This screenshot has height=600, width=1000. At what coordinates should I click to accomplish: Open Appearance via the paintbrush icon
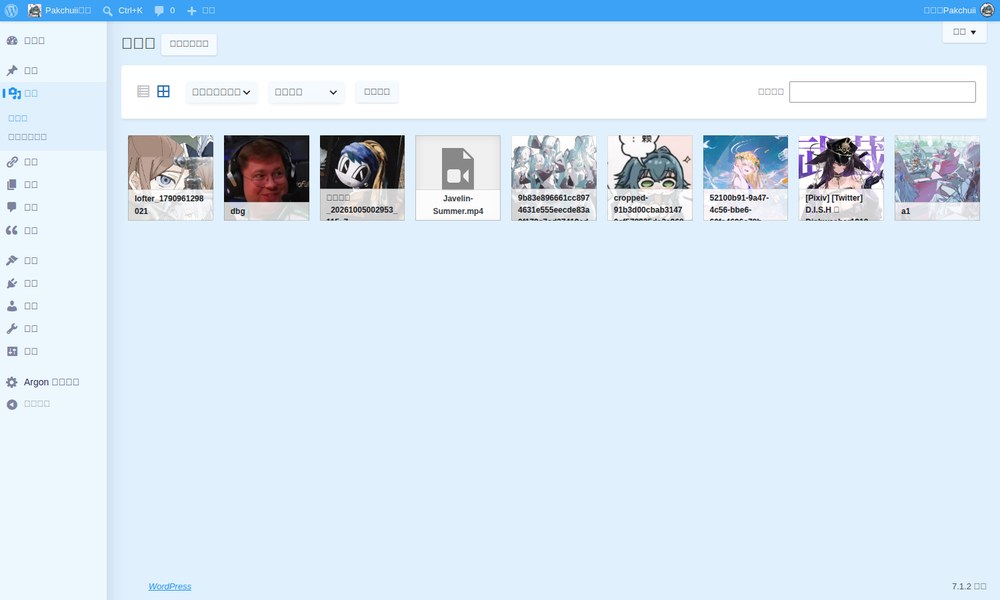coord(12,260)
